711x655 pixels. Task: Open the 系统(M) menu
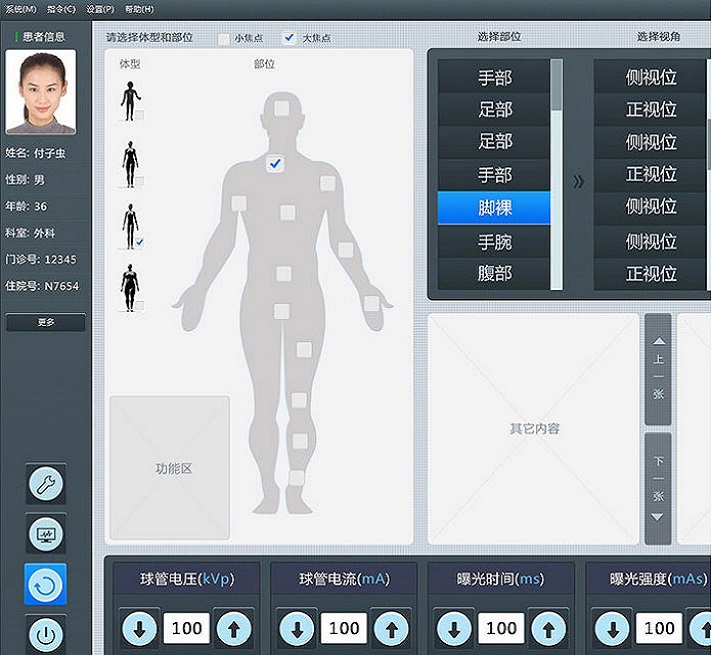click(x=20, y=8)
